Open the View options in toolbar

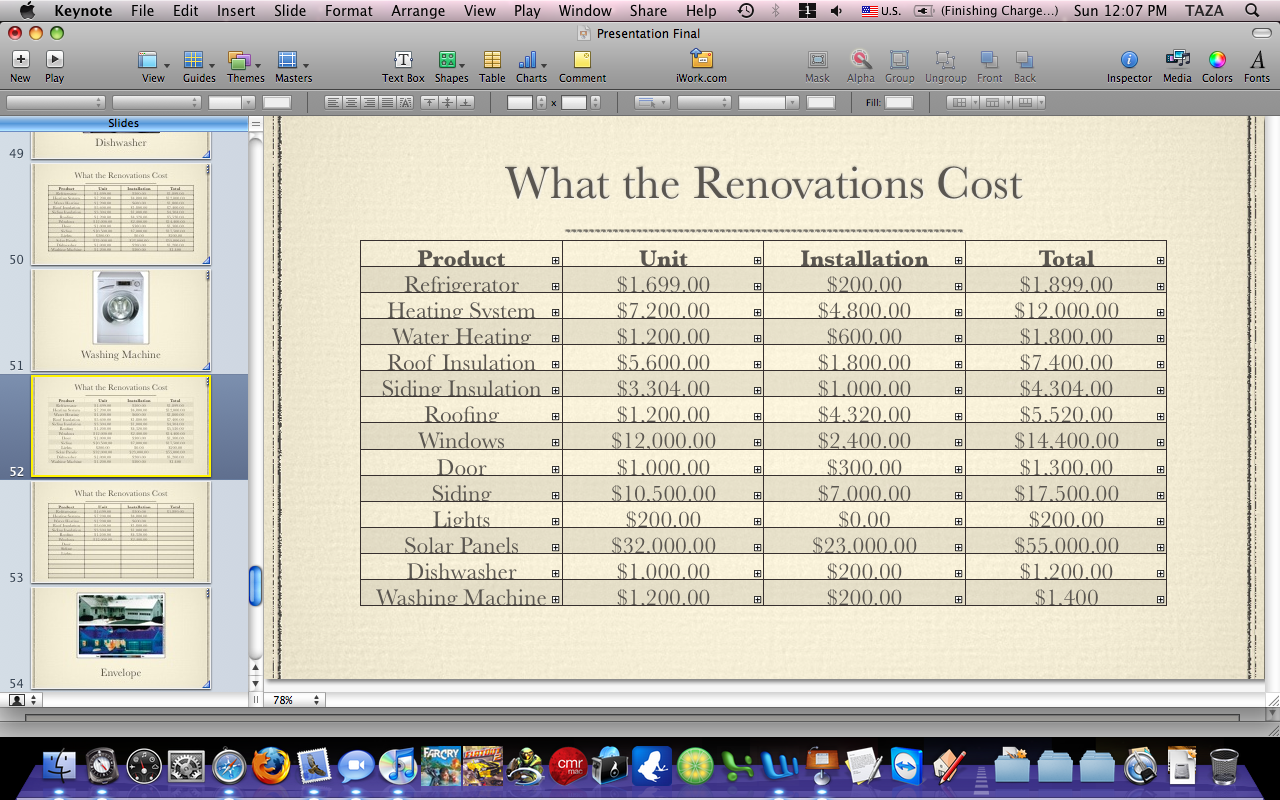point(153,66)
